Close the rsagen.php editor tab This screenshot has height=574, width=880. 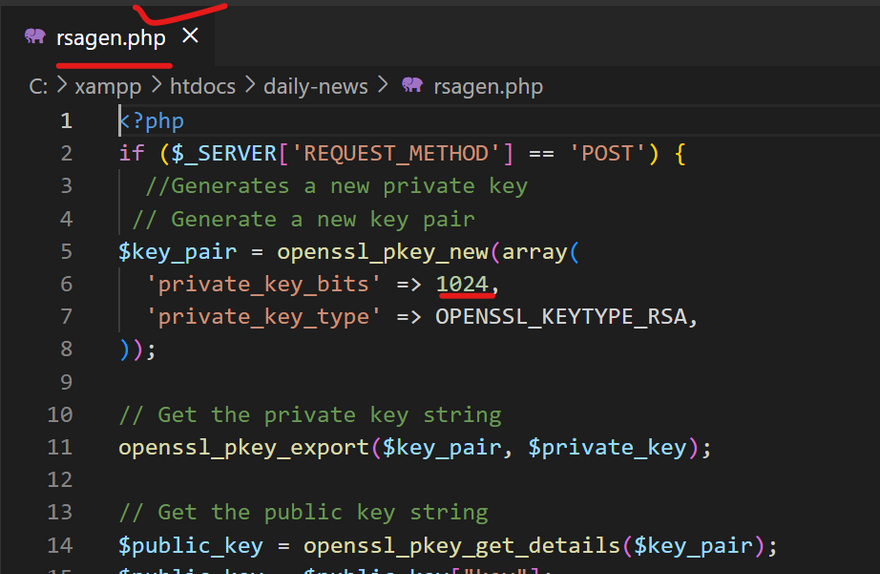tap(190, 36)
